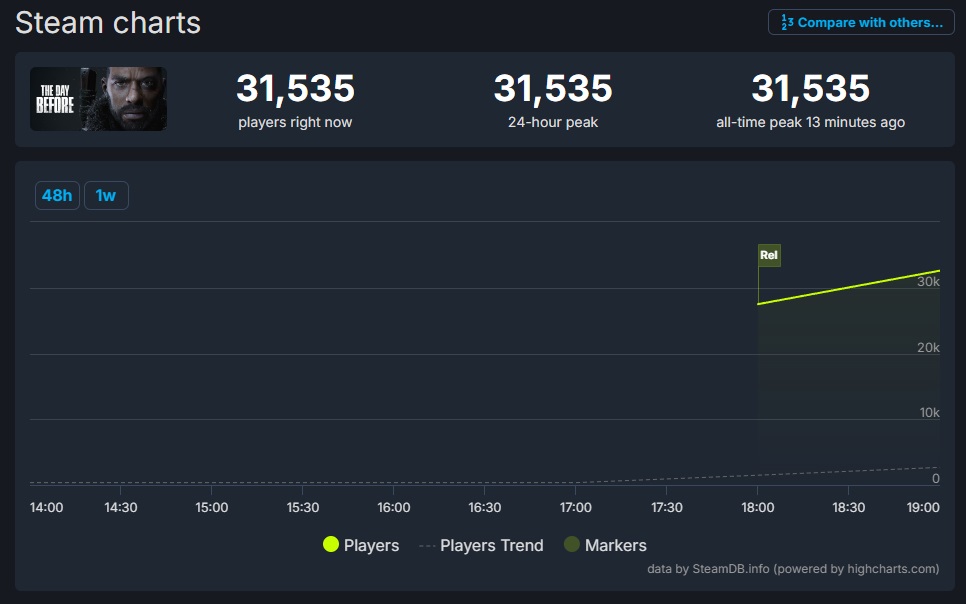
Task: Click the dark green Markers legend dot
Action: click(572, 545)
